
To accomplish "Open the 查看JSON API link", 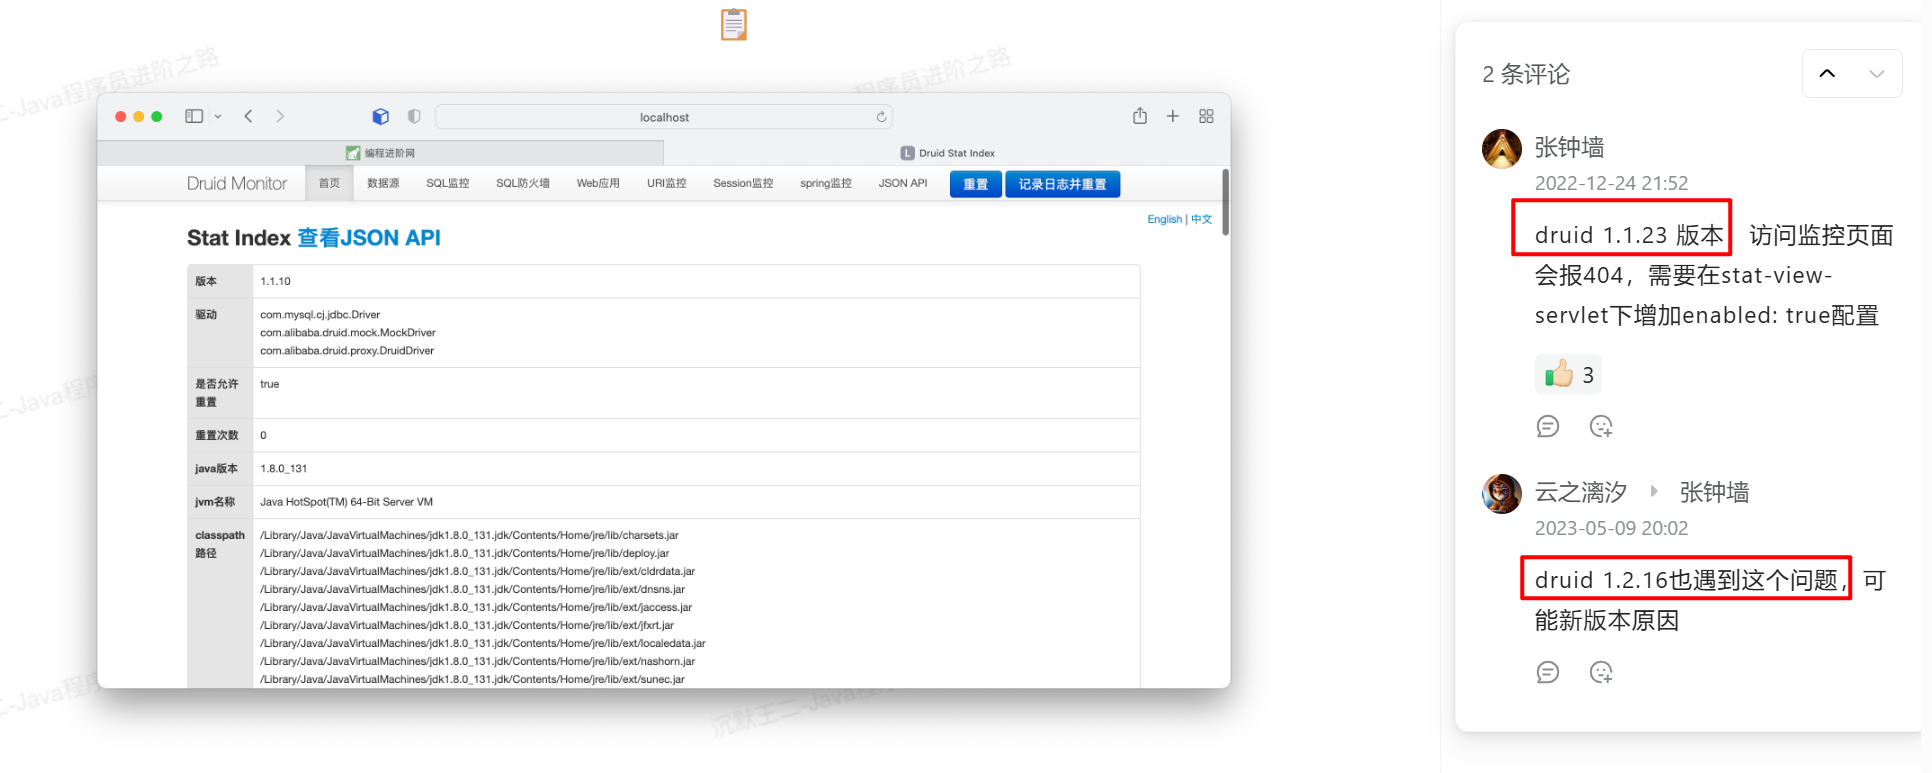I will click(x=369, y=238).
